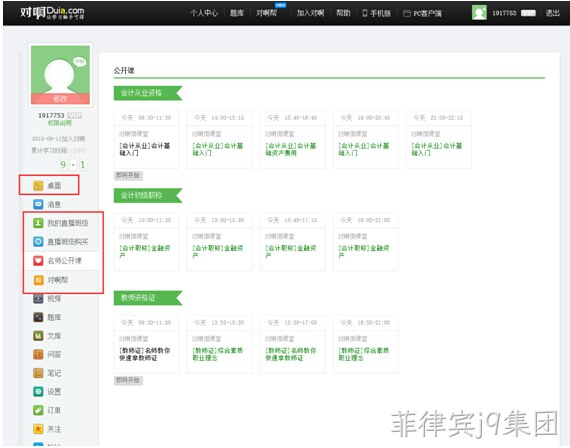Open PC客户端 download in top bar
The height and width of the screenshot is (448, 570).
(x=422, y=13)
